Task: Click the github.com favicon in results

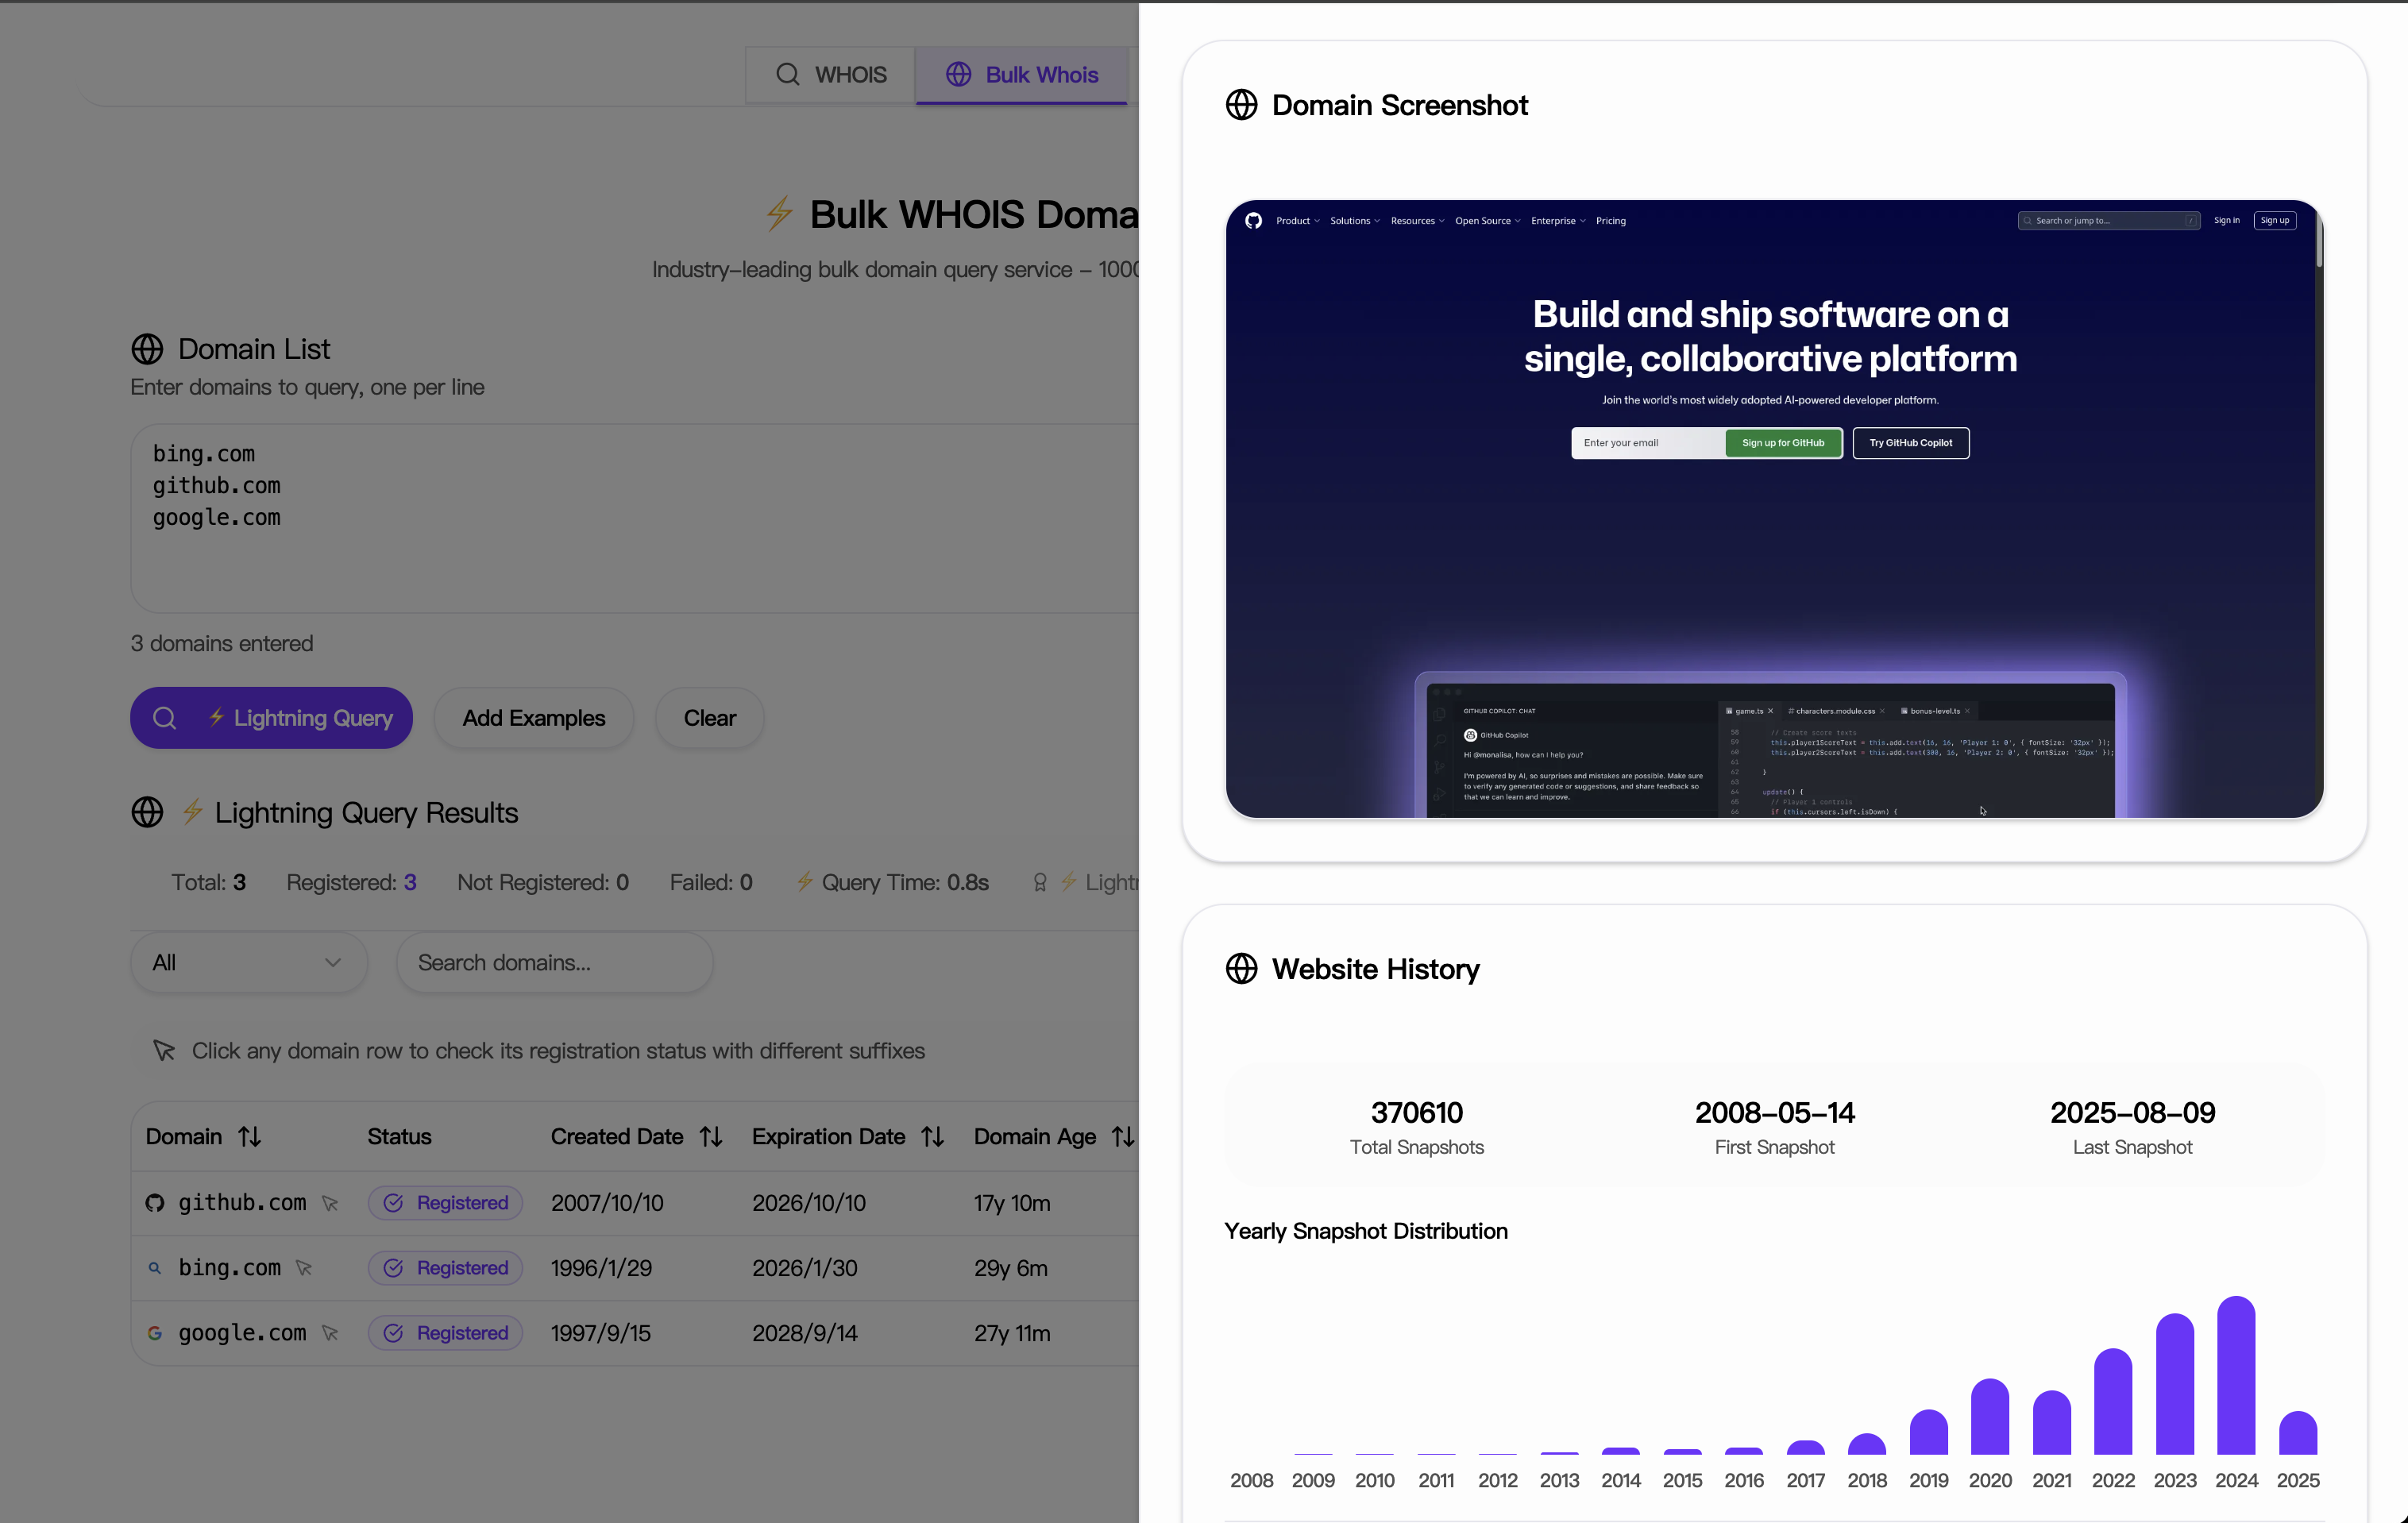Action: pos(155,1203)
